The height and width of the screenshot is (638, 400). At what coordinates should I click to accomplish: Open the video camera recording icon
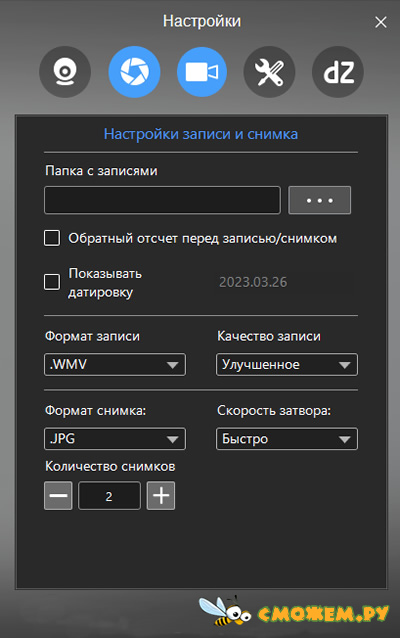click(x=202, y=72)
